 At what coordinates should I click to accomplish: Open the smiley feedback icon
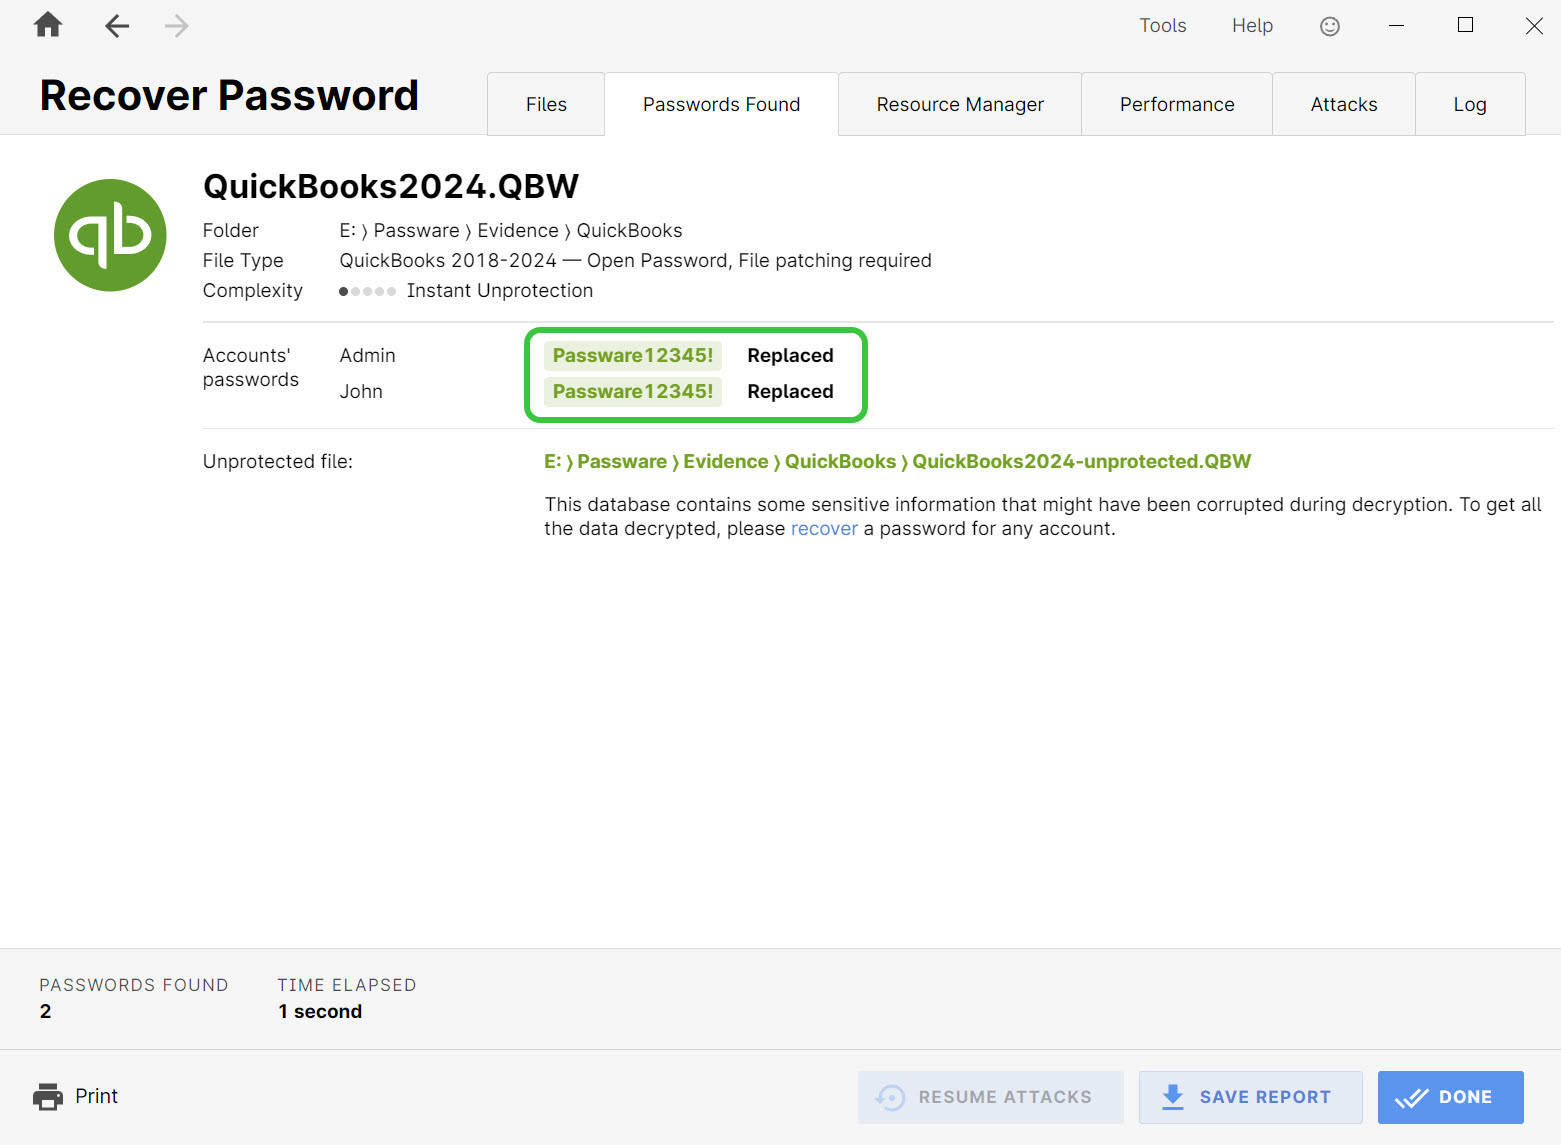pos(1329,26)
